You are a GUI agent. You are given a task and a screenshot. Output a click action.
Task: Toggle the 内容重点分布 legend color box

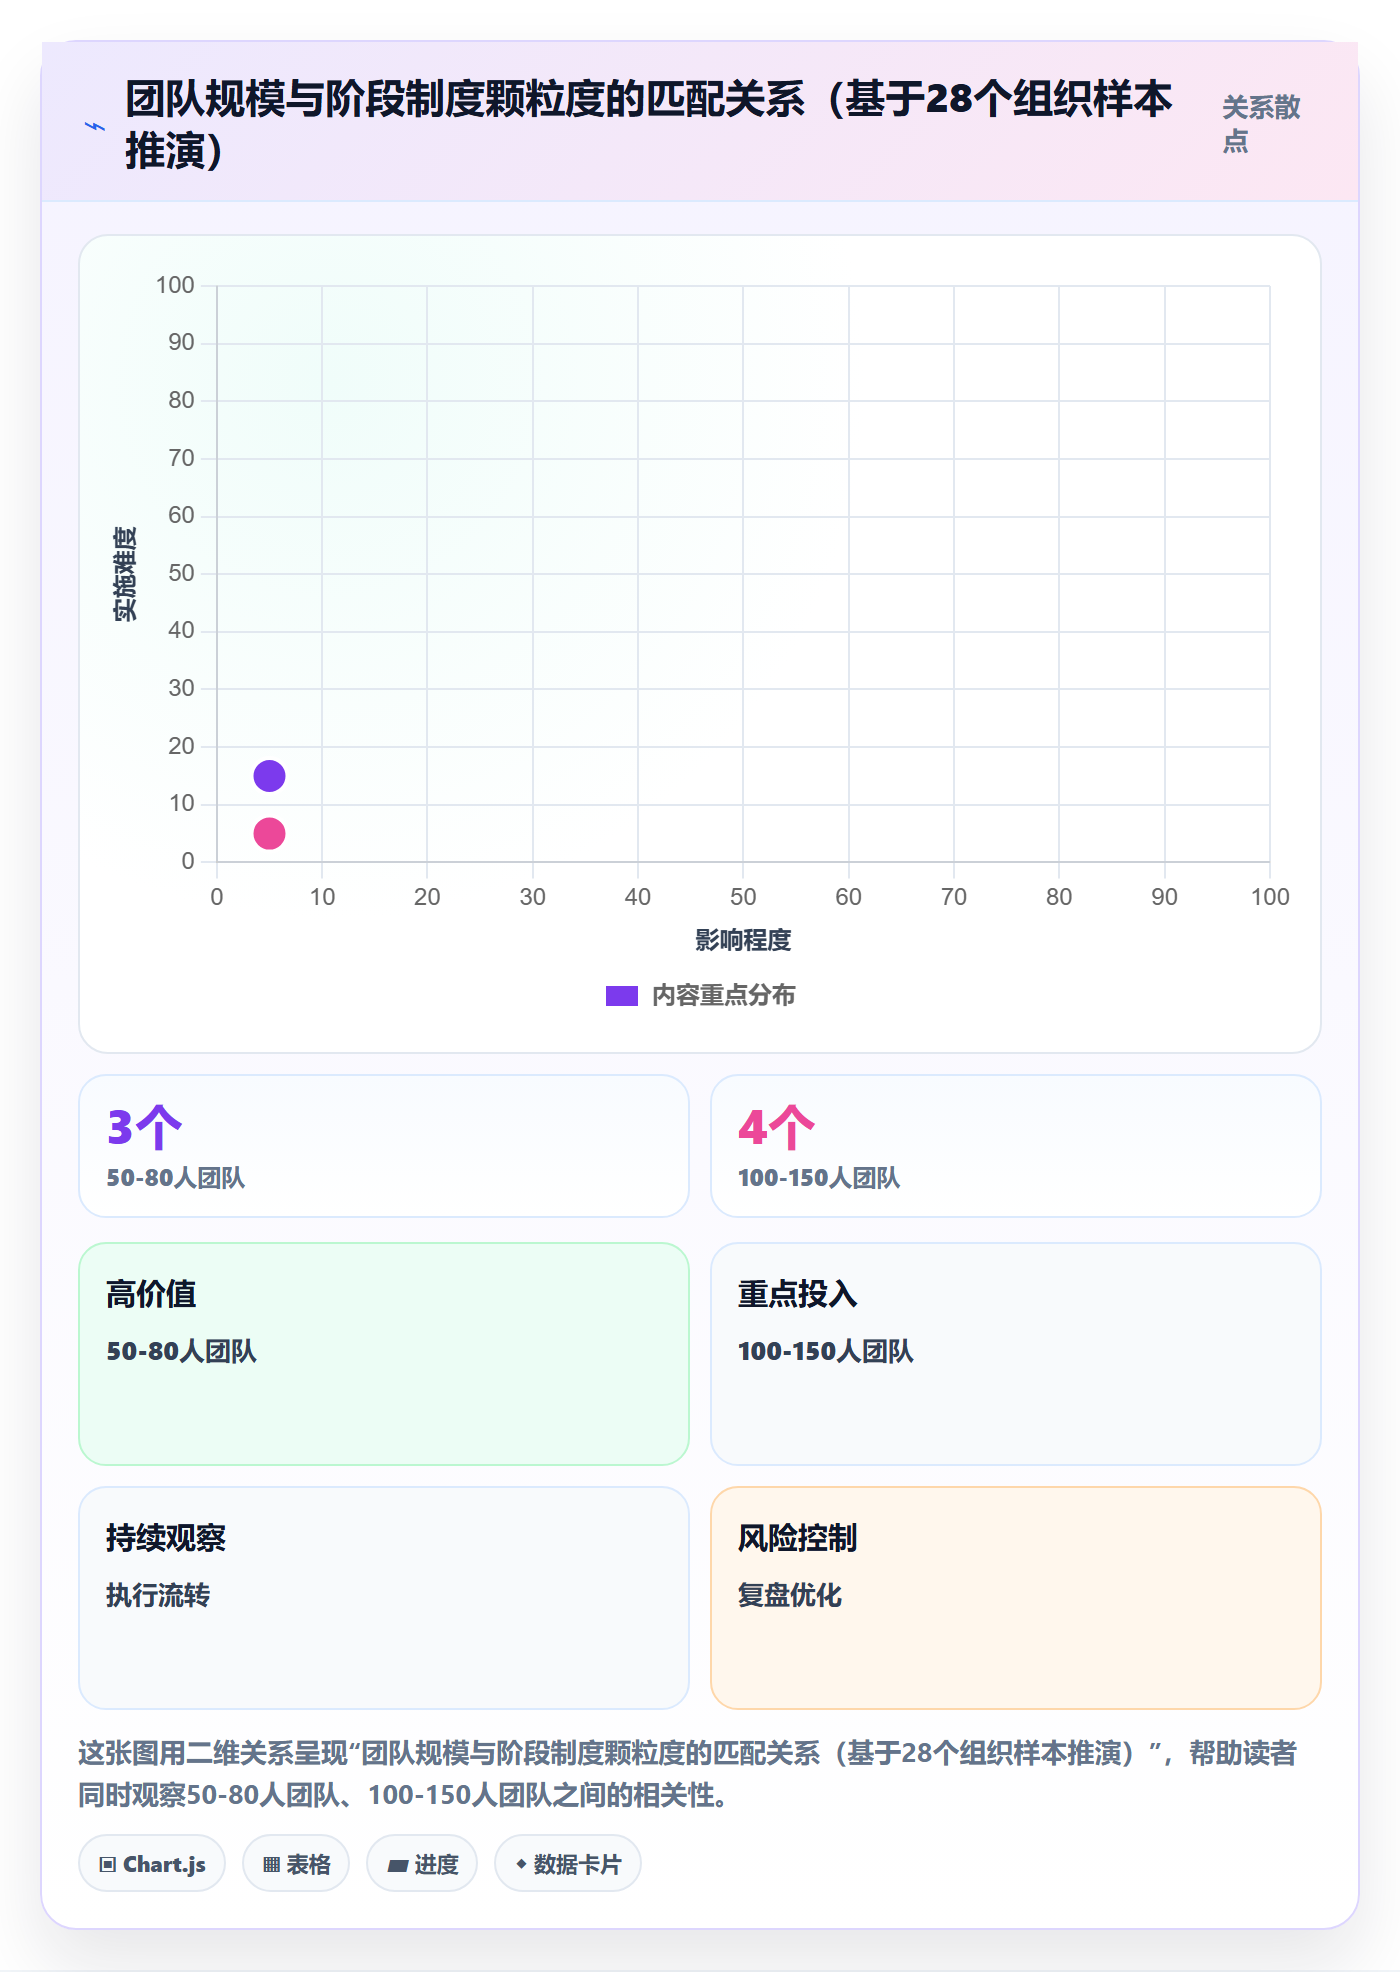(x=621, y=996)
